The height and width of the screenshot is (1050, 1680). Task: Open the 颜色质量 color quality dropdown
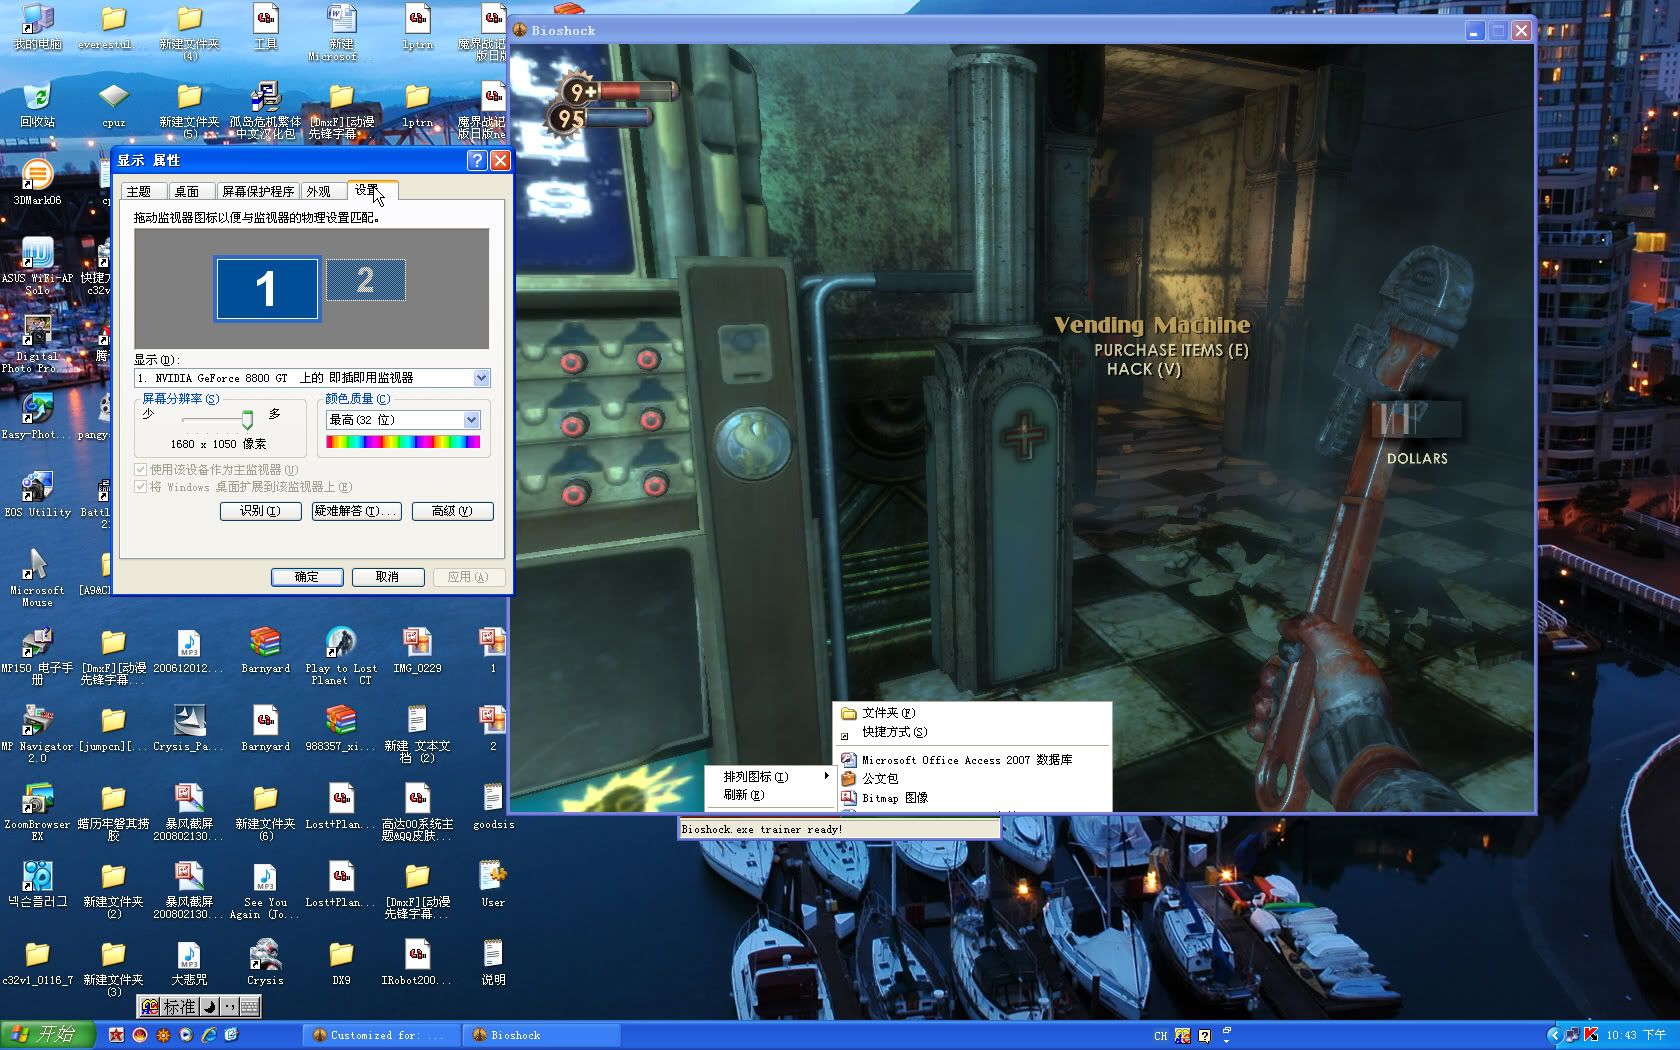point(471,420)
